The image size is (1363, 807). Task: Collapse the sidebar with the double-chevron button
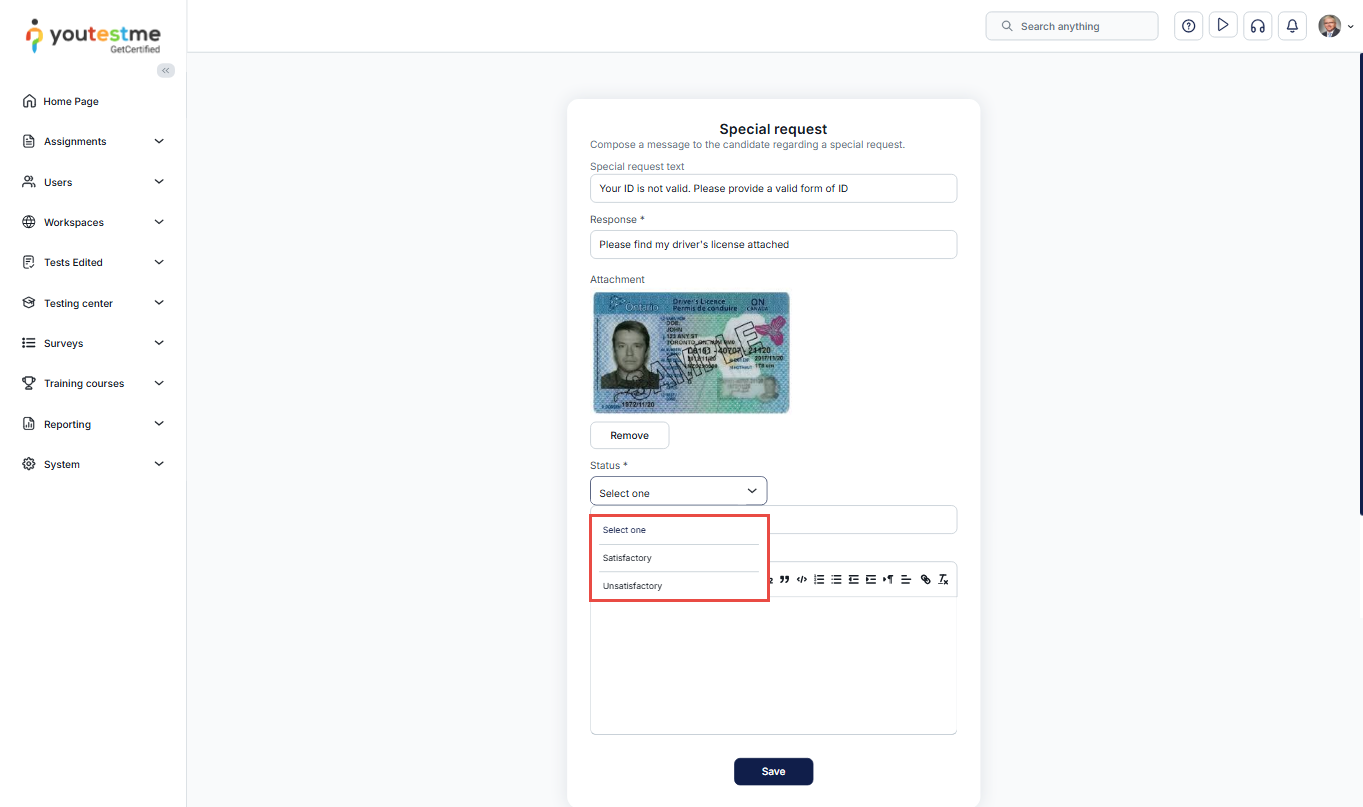tap(166, 70)
